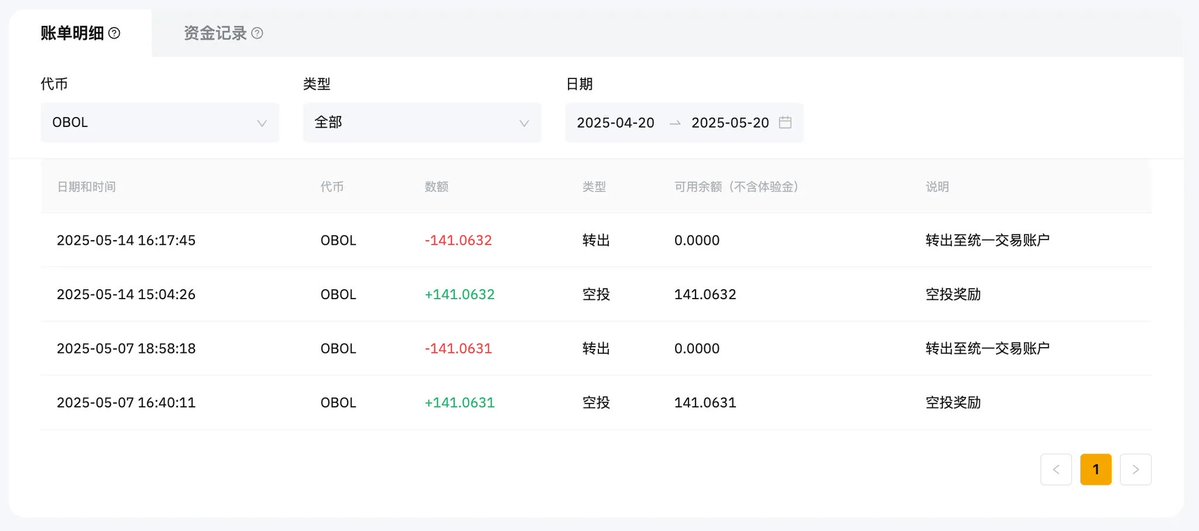Click help icon next to 账单明细

(x=114, y=34)
